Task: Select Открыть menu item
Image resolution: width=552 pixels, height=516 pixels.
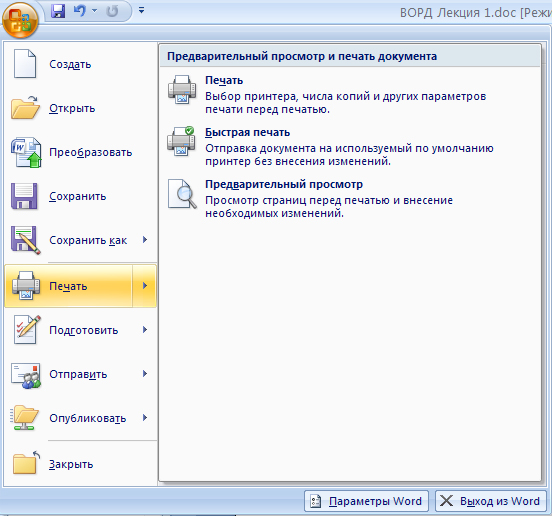Action: click(x=81, y=108)
